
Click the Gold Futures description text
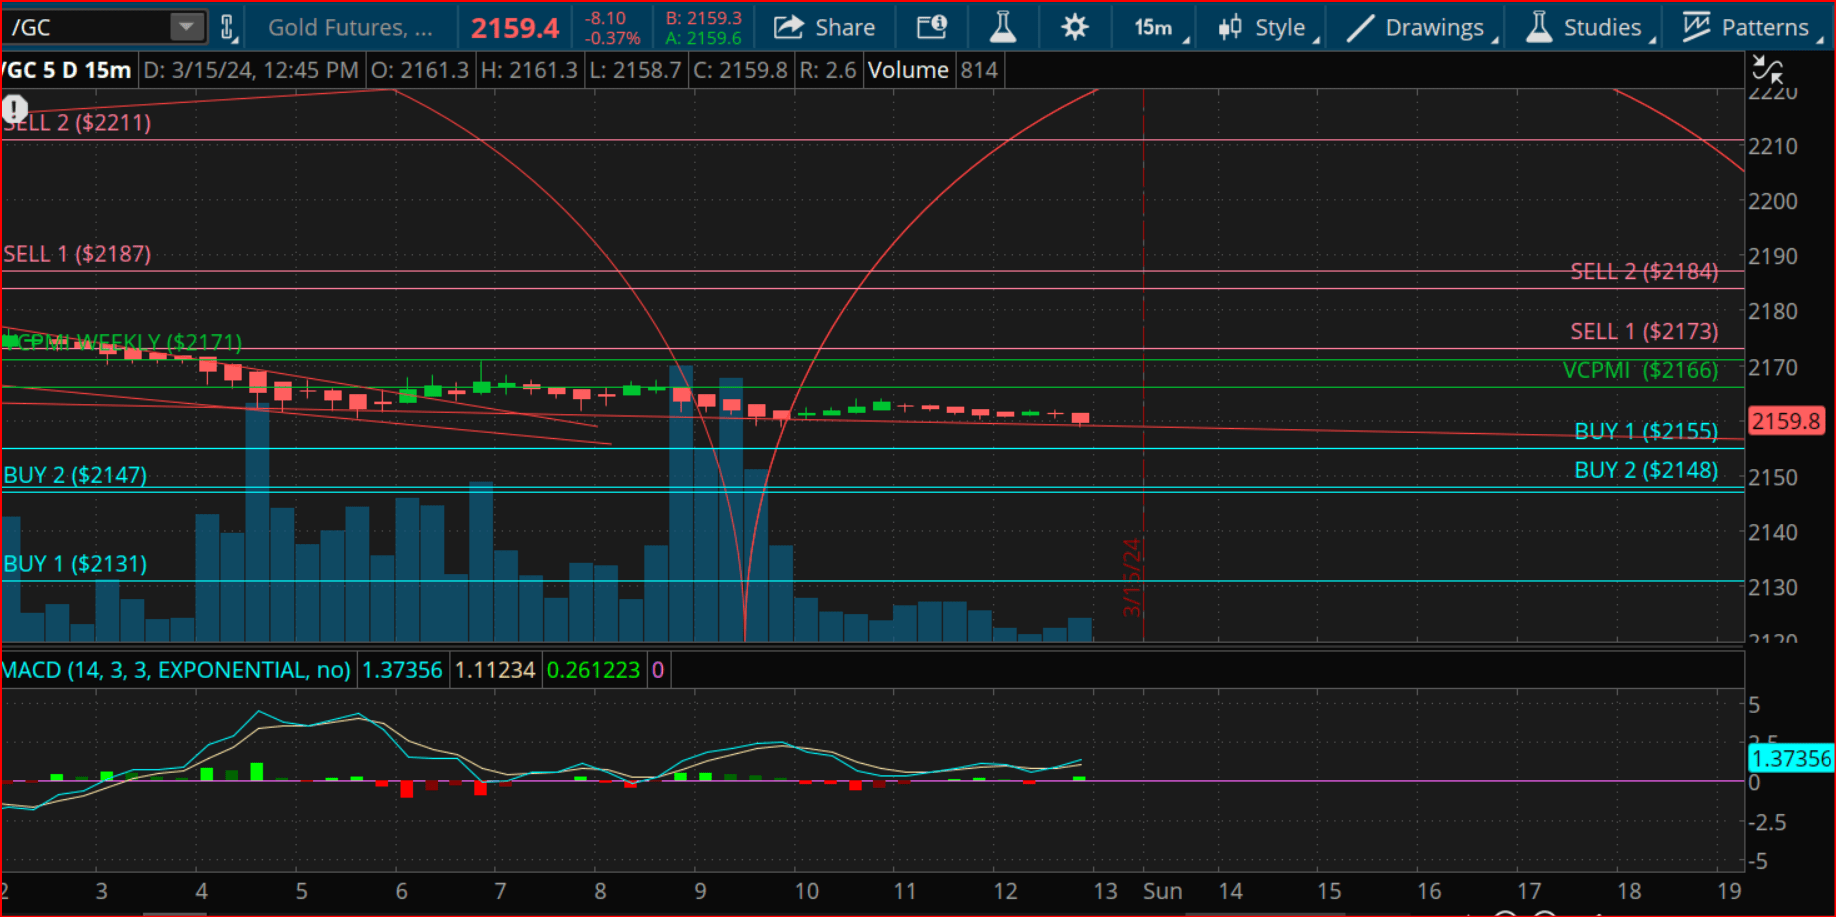(350, 27)
